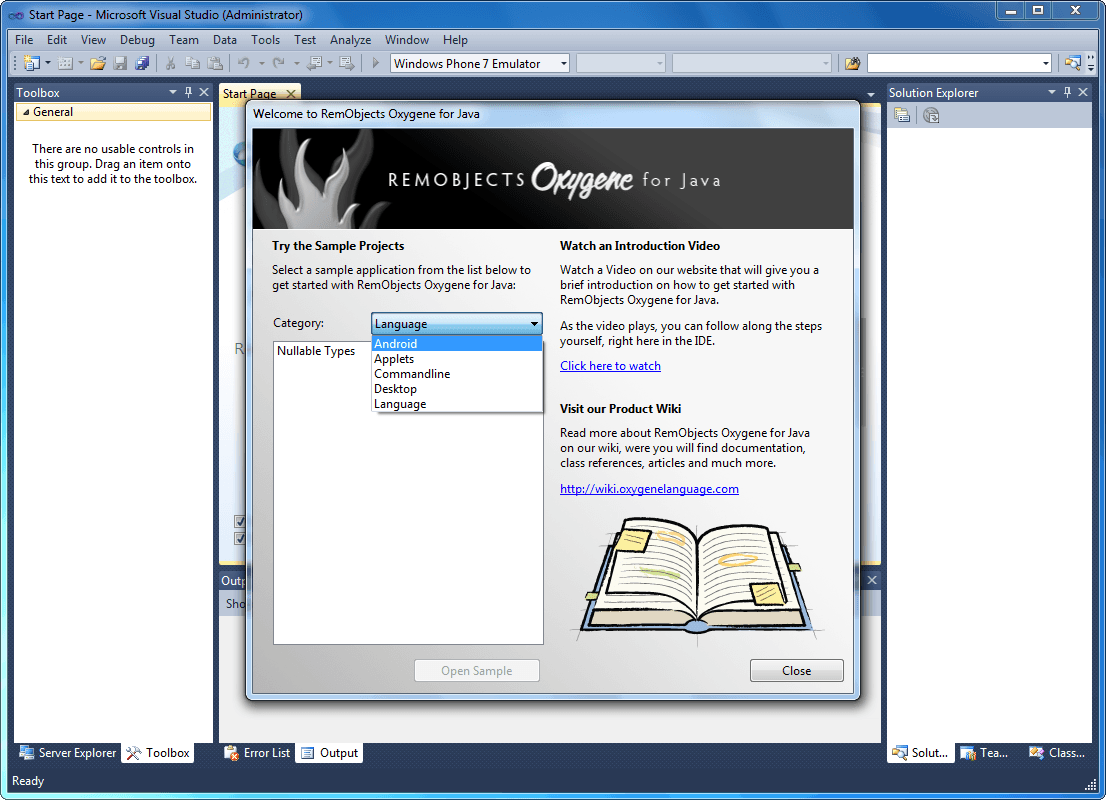The width and height of the screenshot is (1106, 800).
Task: Click the Save floppy disk icon
Action: coord(121,63)
